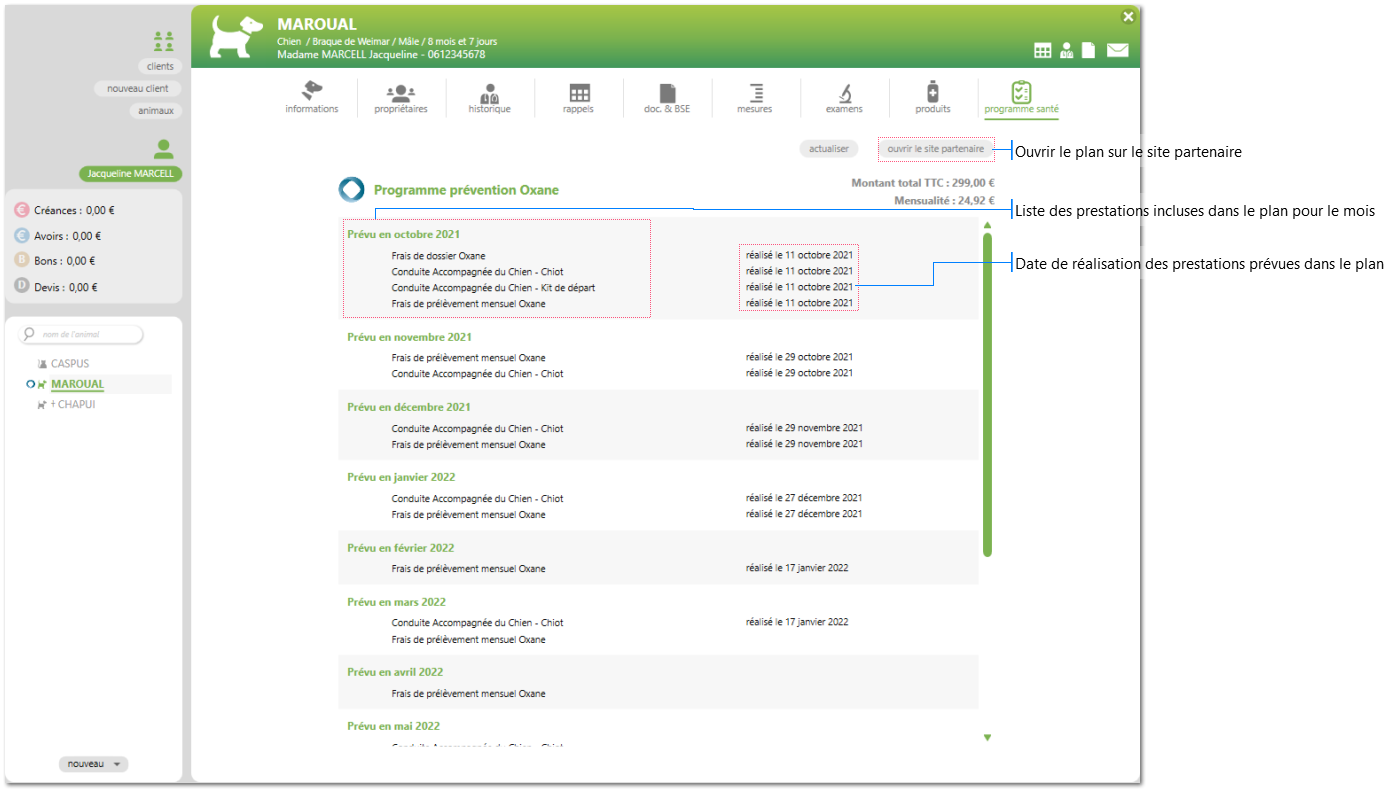Open the nouveau dropdown at sidebar bottom
Viewport: 1397px width, 792px height.
pos(93,764)
